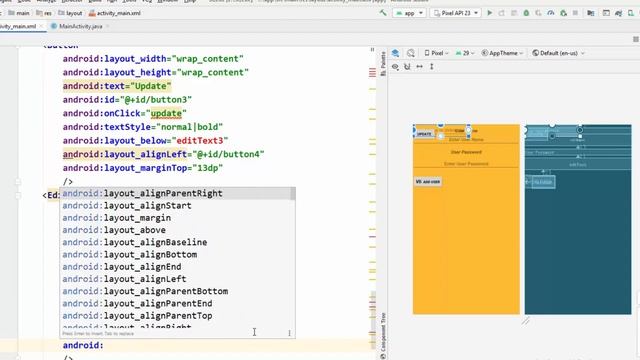This screenshot has width=640, height=360.
Task: Click the Debug app bug icon
Action: [526, 13]
